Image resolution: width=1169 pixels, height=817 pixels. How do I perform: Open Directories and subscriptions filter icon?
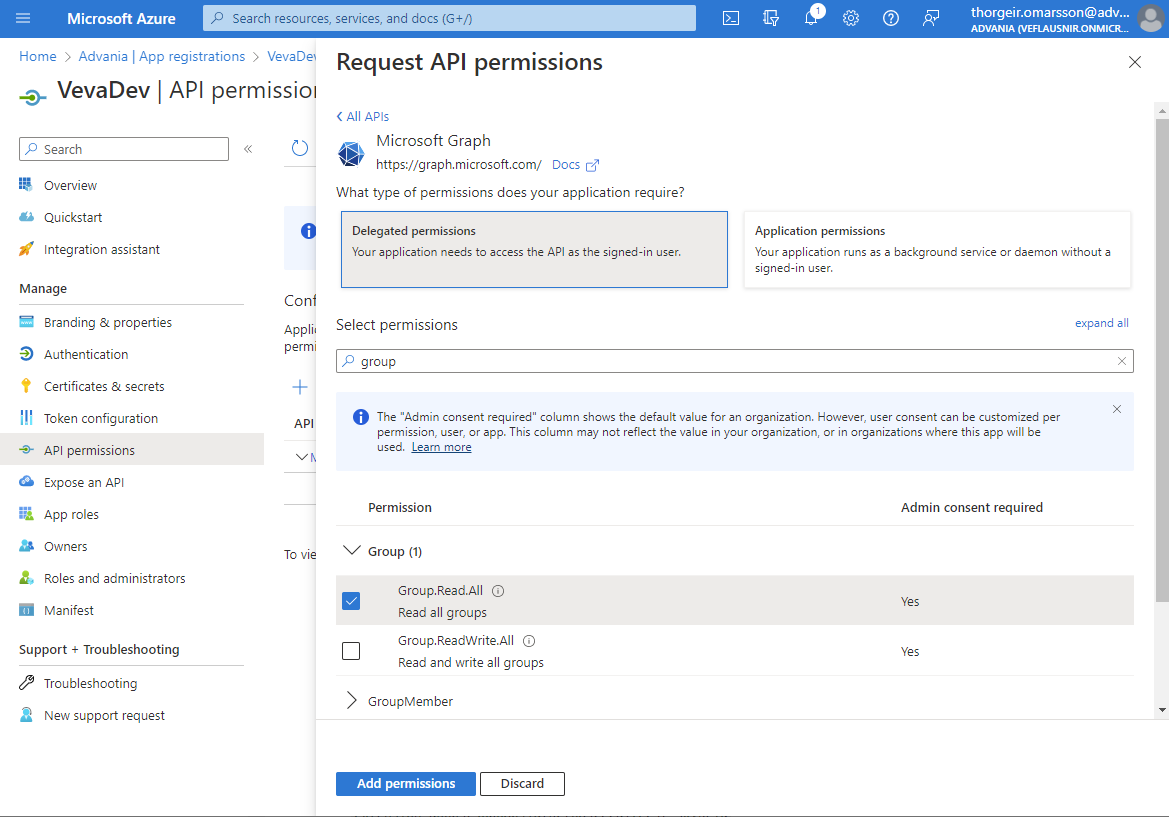click(771, 18)
